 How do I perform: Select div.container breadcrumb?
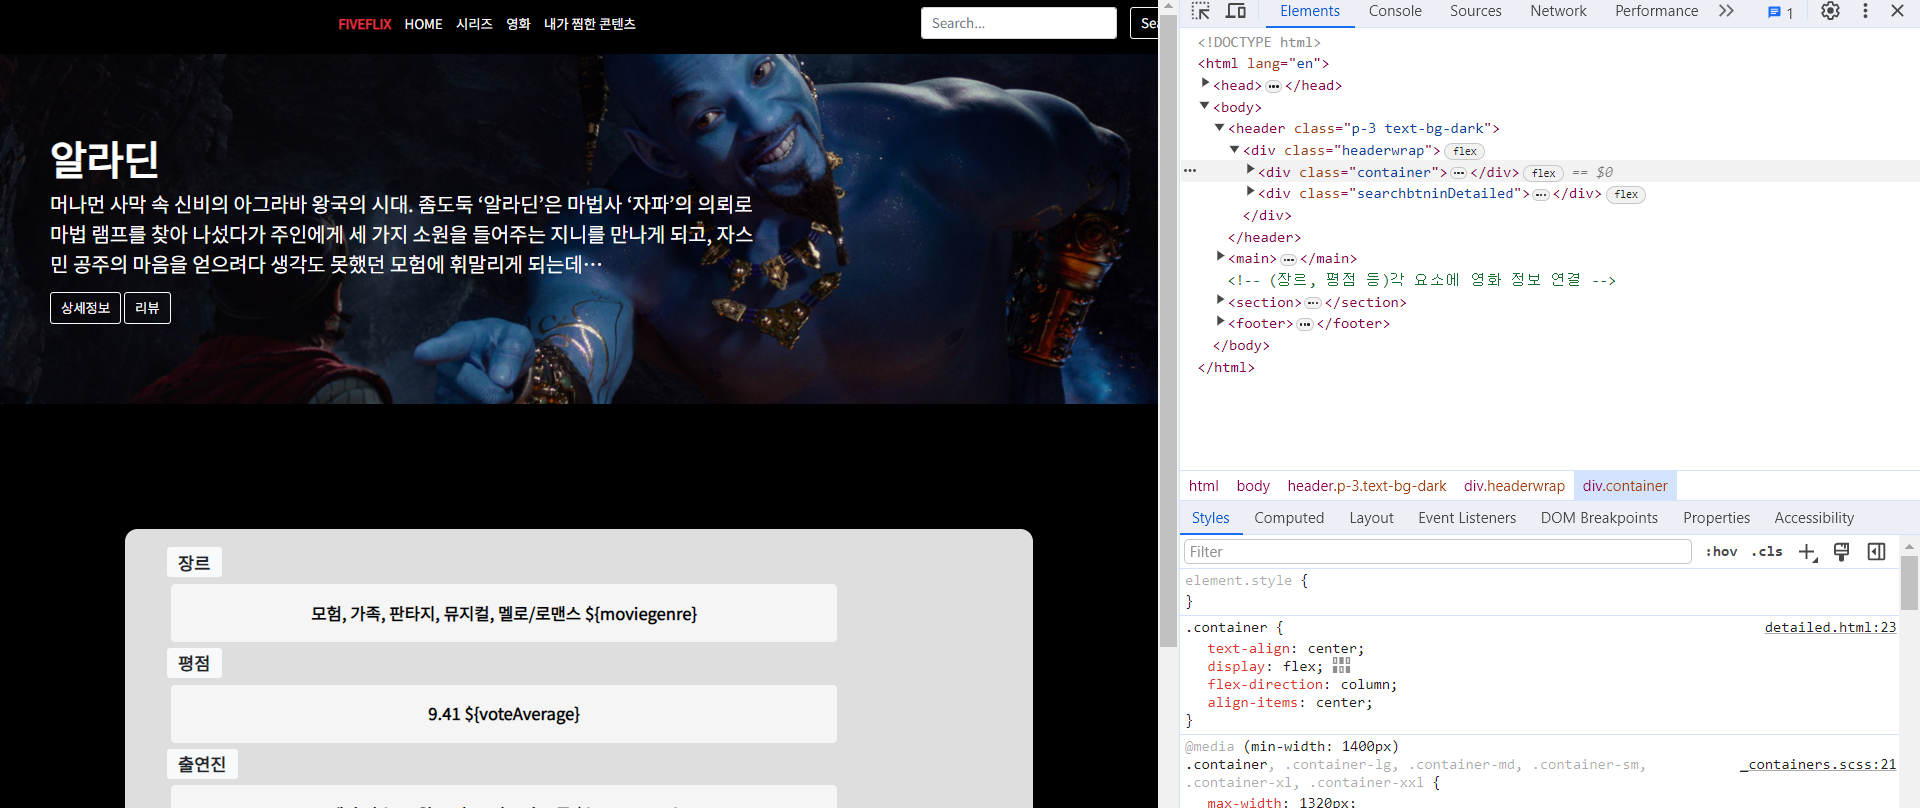1625,486
